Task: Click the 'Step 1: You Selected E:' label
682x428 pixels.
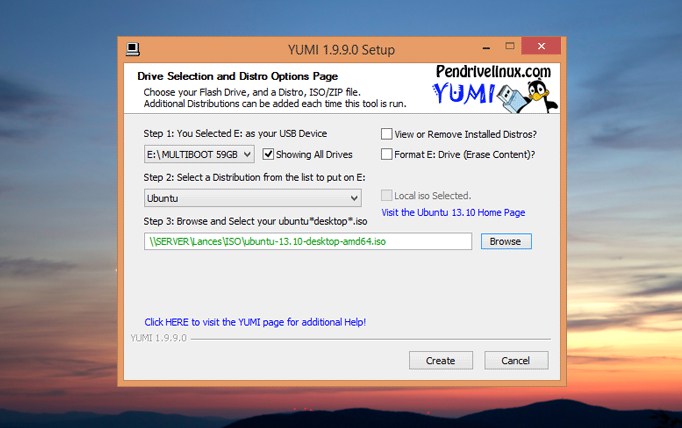Action: click(235, 134)
